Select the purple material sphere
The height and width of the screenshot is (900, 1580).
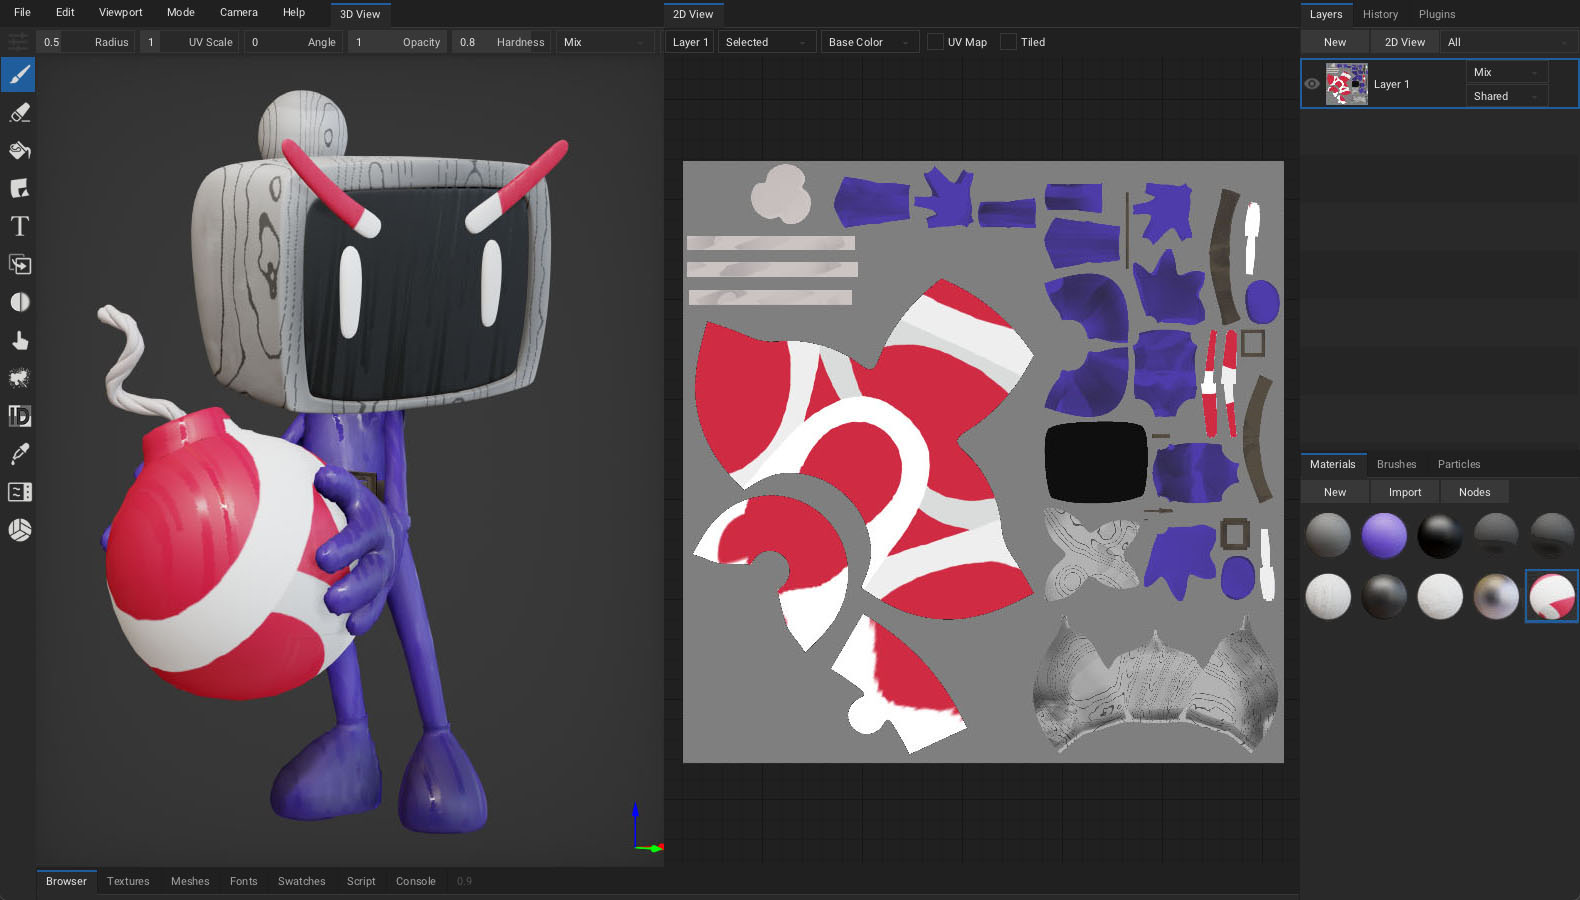[x=1384, y=536]
